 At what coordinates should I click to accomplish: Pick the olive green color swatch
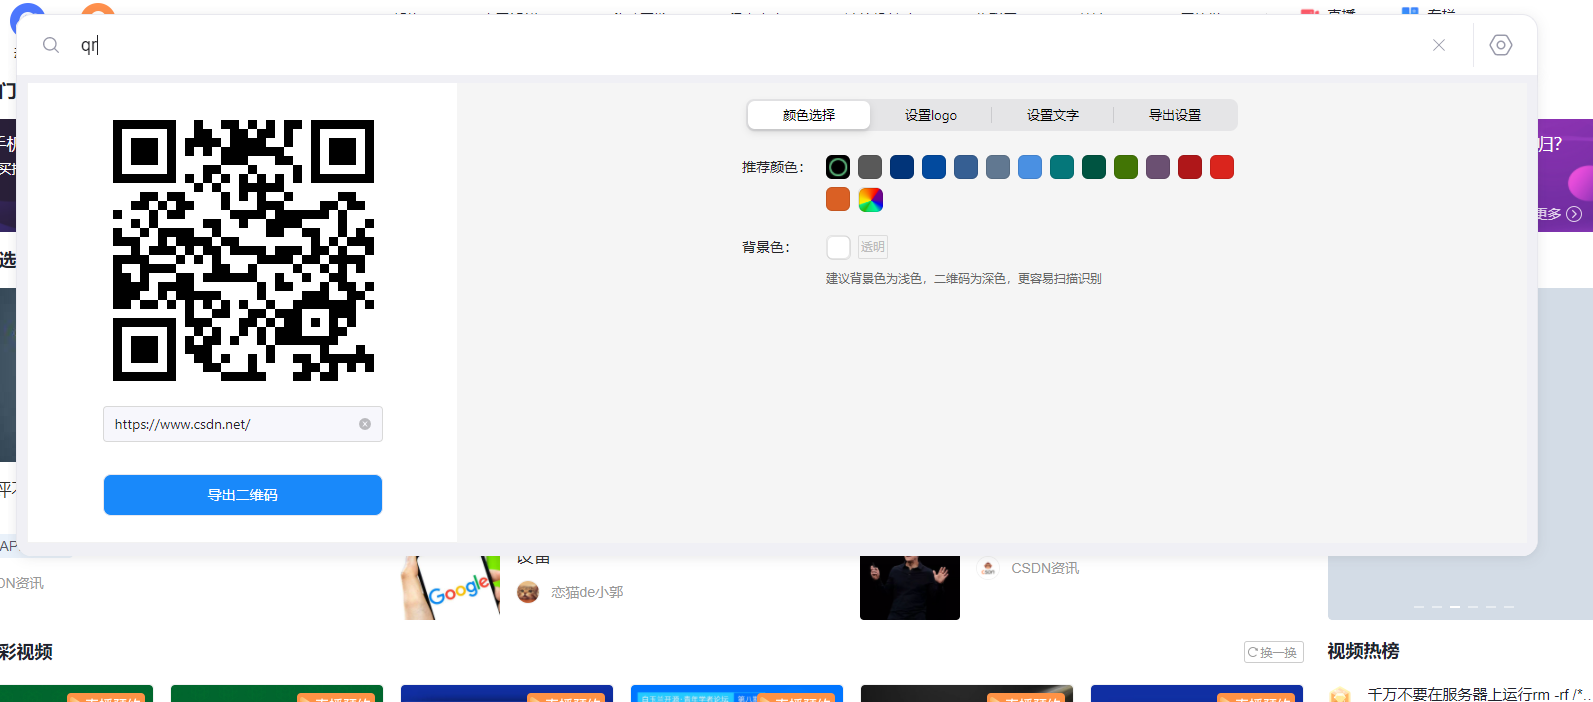[x=1126, y=167]
